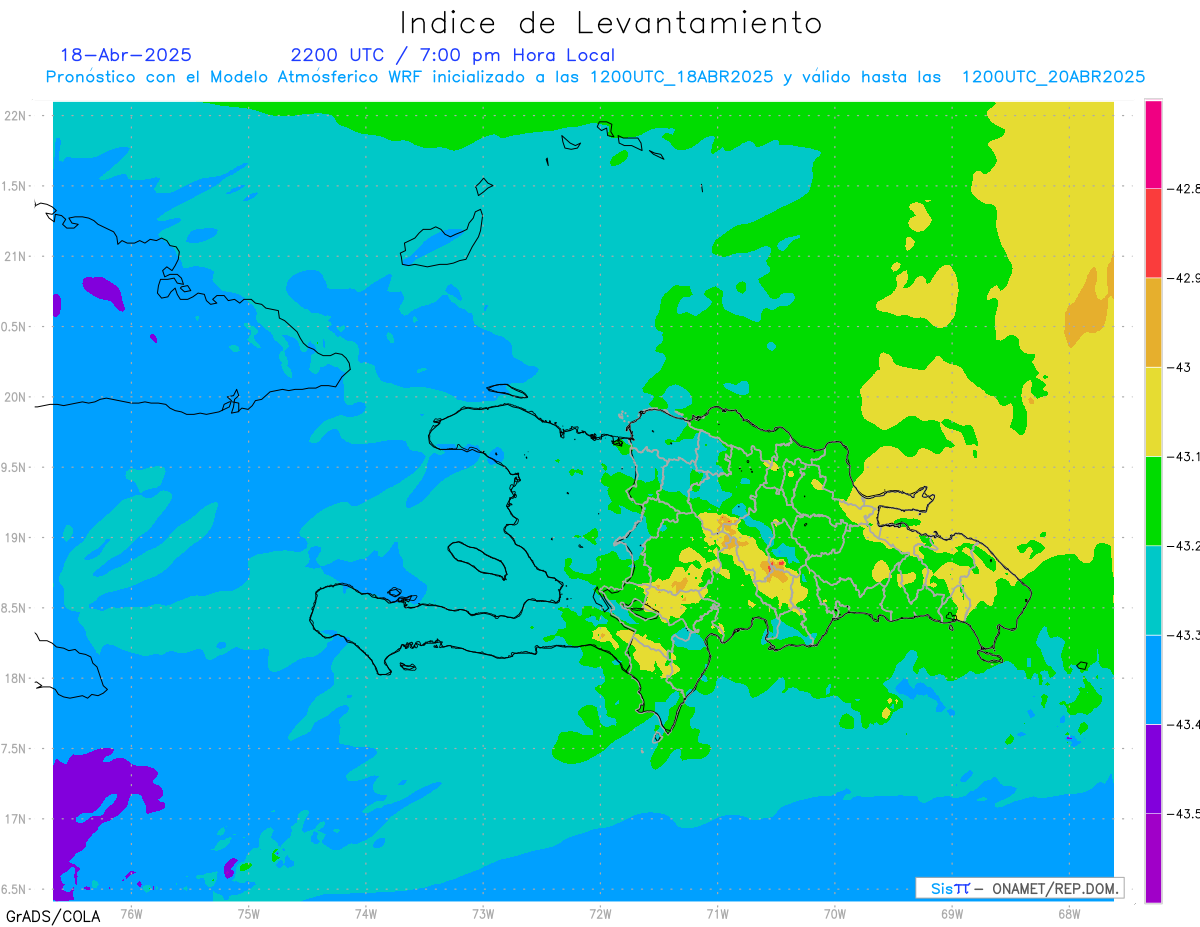Click the 74W longitude label

366,913
